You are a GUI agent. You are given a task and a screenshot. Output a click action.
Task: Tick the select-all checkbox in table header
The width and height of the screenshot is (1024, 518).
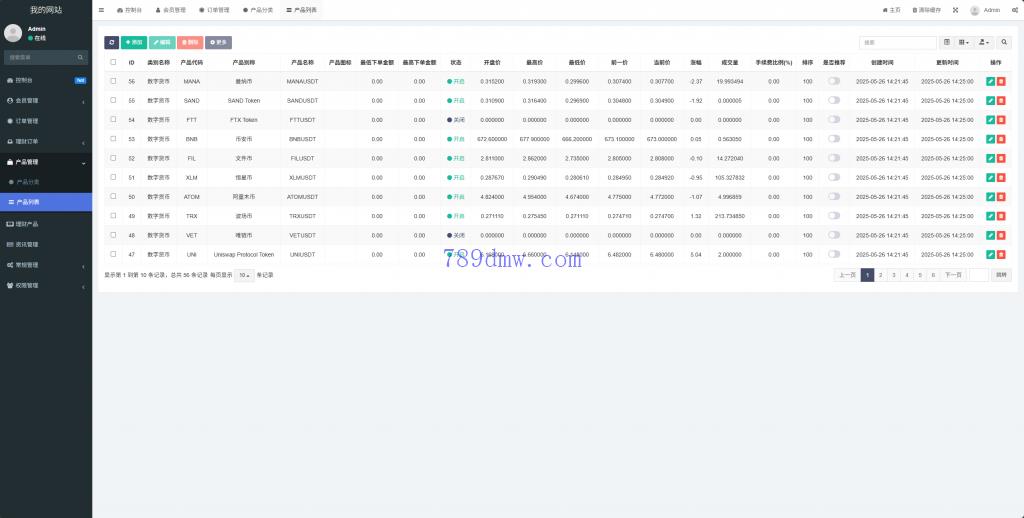(113, 62)
